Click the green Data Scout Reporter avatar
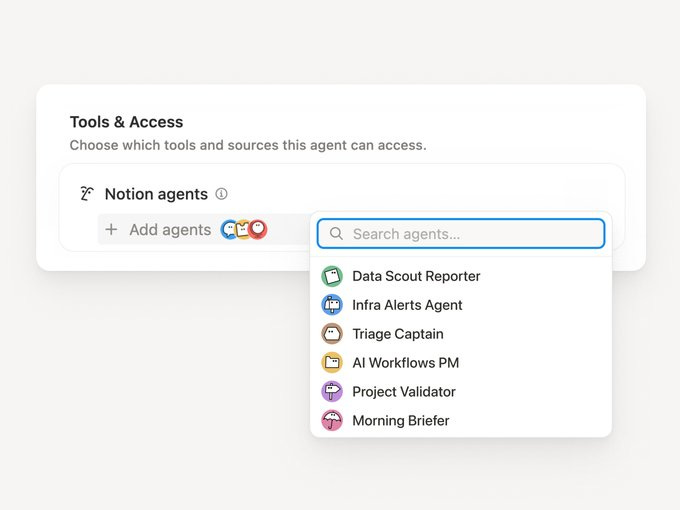Image resolution: width=680 pixels, height=510 pixels. (332, 276)
